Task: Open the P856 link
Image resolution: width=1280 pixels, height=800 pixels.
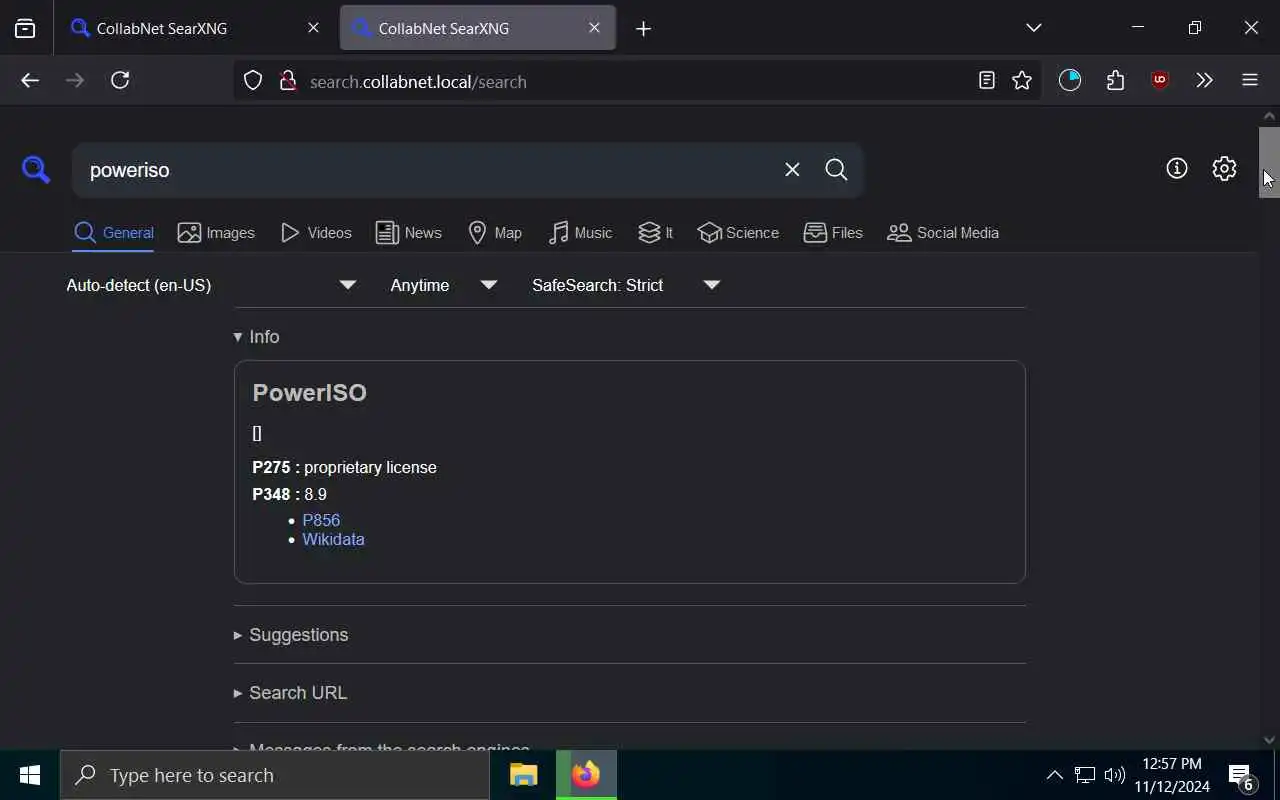Action: pos(321,520)
